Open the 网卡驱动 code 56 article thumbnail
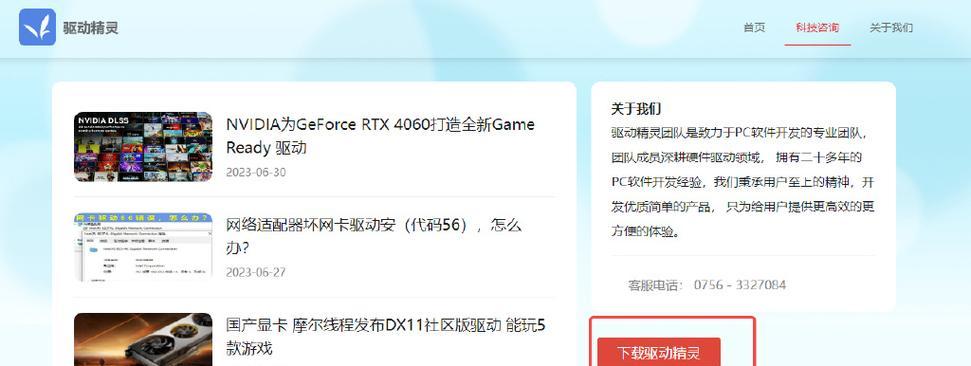Screen dimensions: 971x366 coord(143,247)
